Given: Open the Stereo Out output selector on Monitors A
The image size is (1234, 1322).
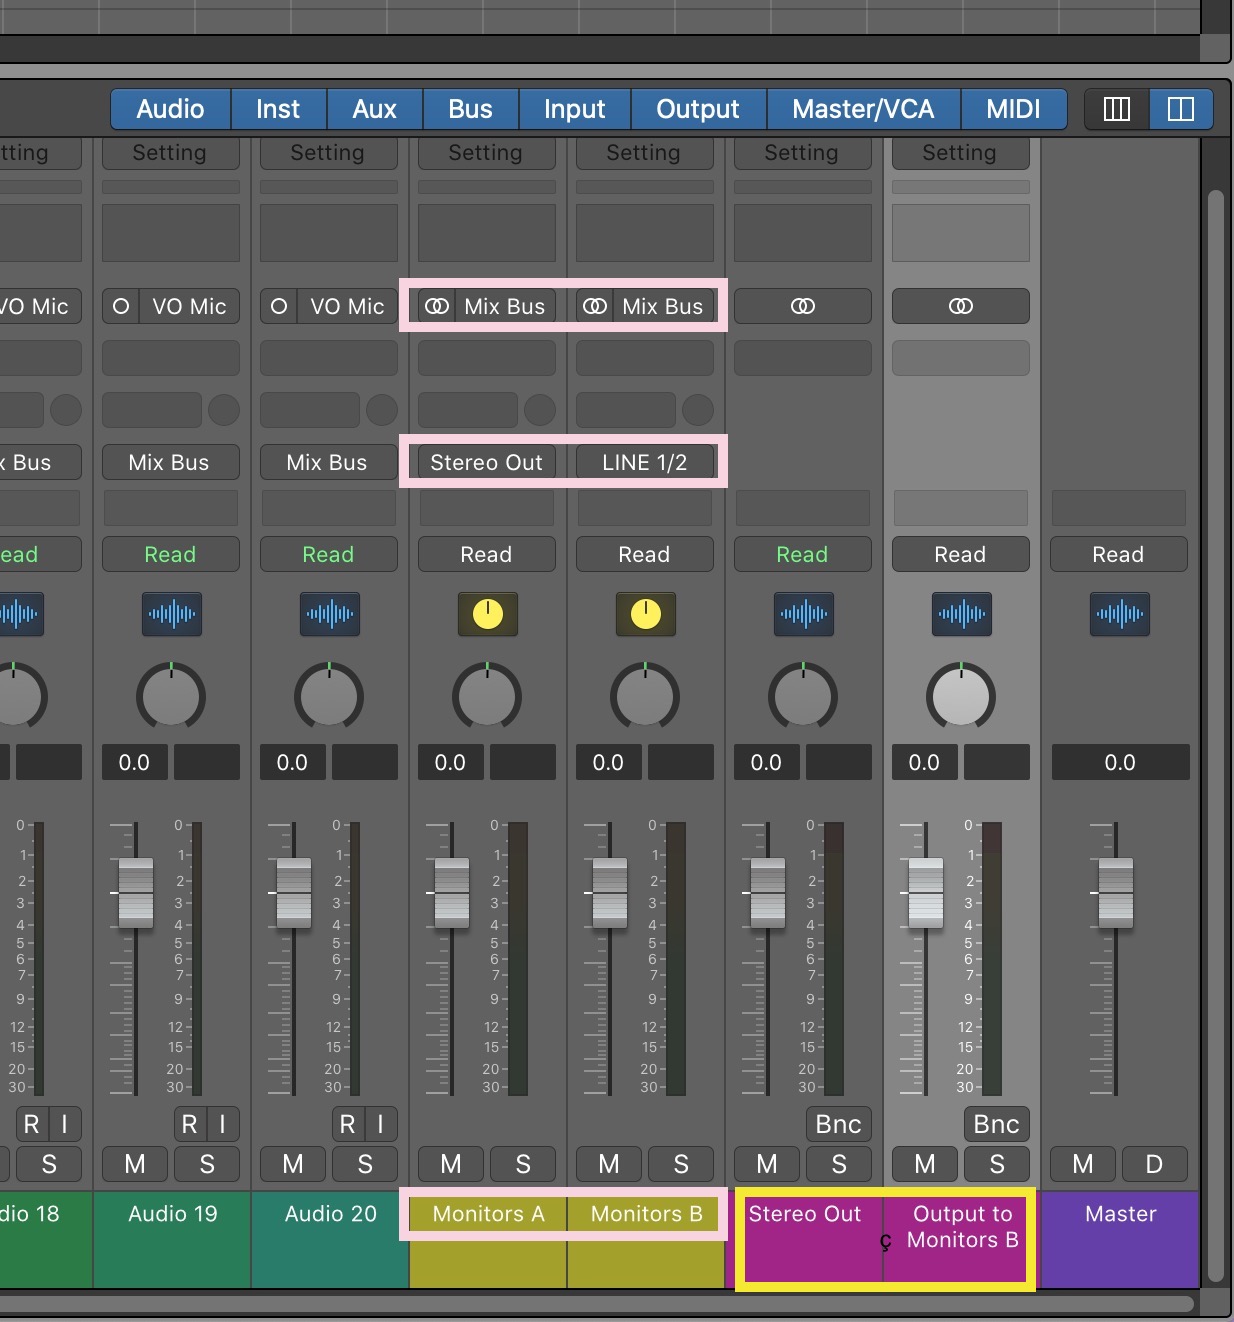Looking at the screenshot, I should (x=486, y=462).
